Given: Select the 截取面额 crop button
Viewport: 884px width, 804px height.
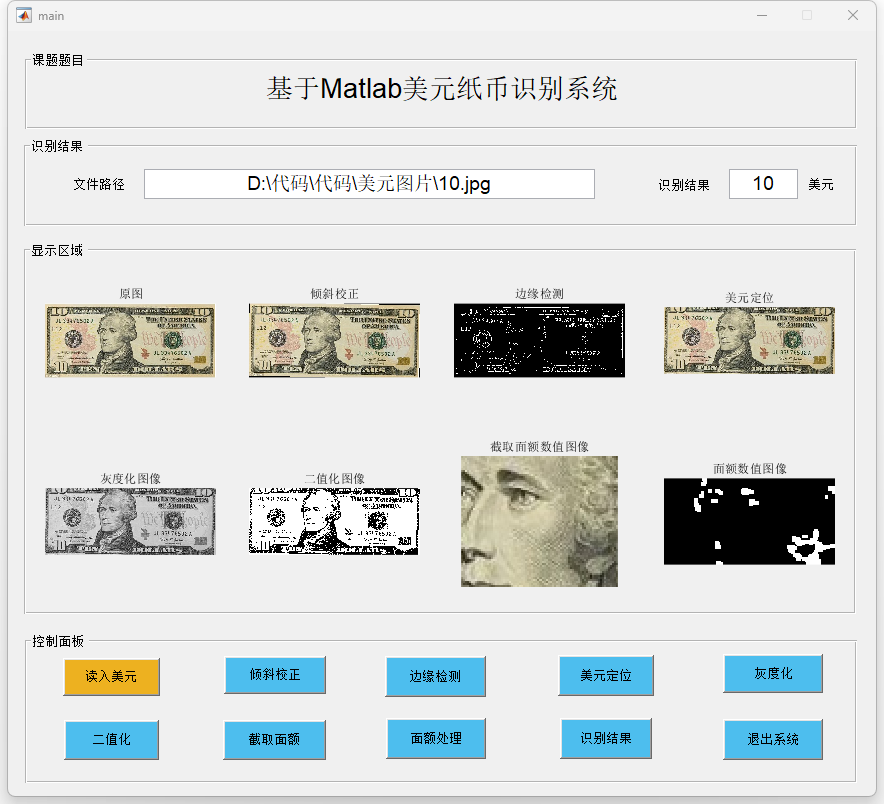Looking at the screenshot, I should 275,739.
